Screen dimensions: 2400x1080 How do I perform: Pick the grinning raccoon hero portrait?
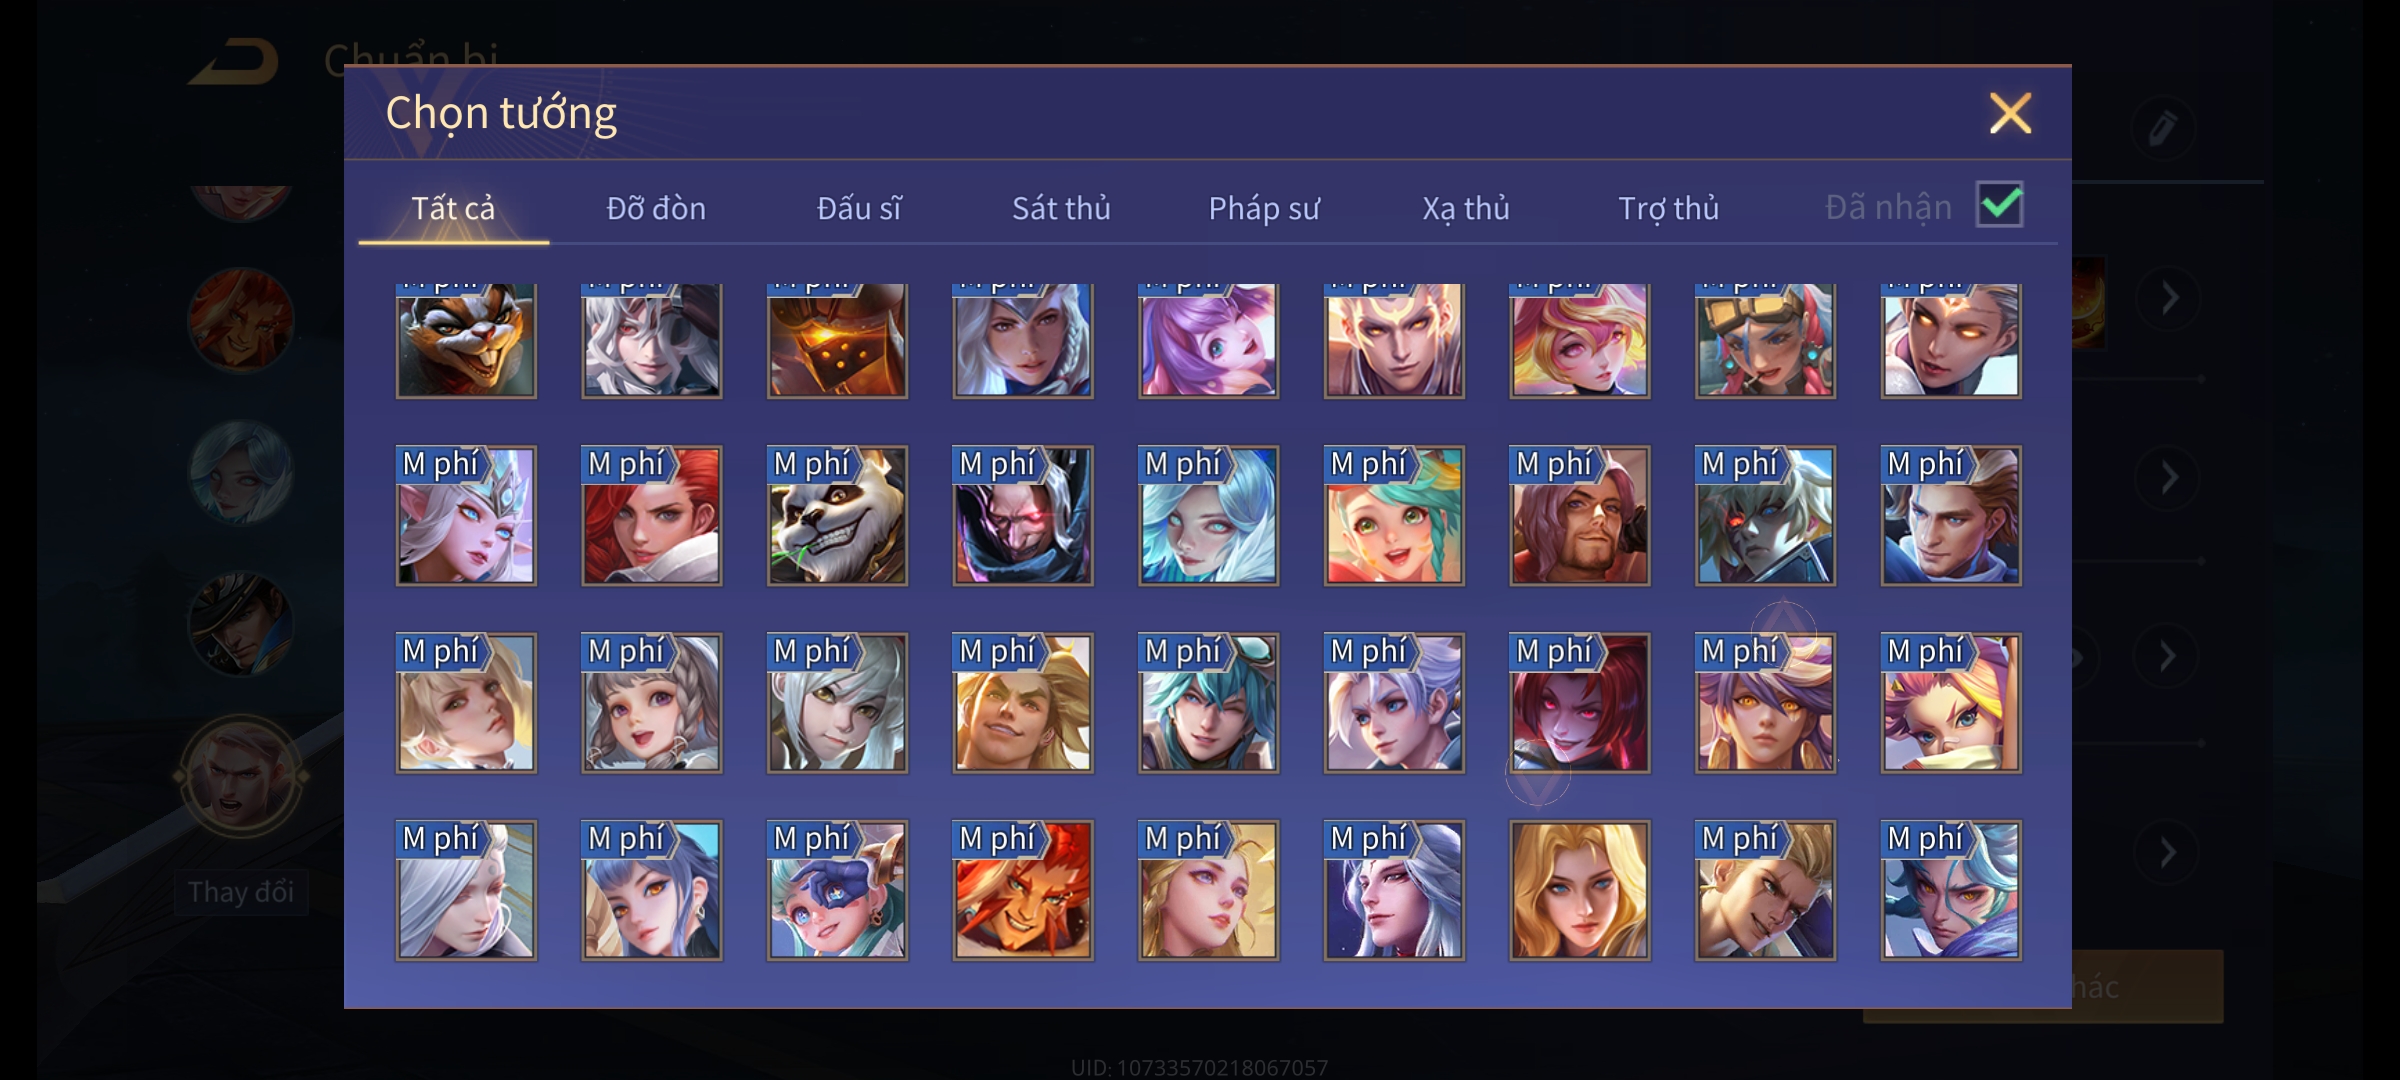click(x=466, y=341)
